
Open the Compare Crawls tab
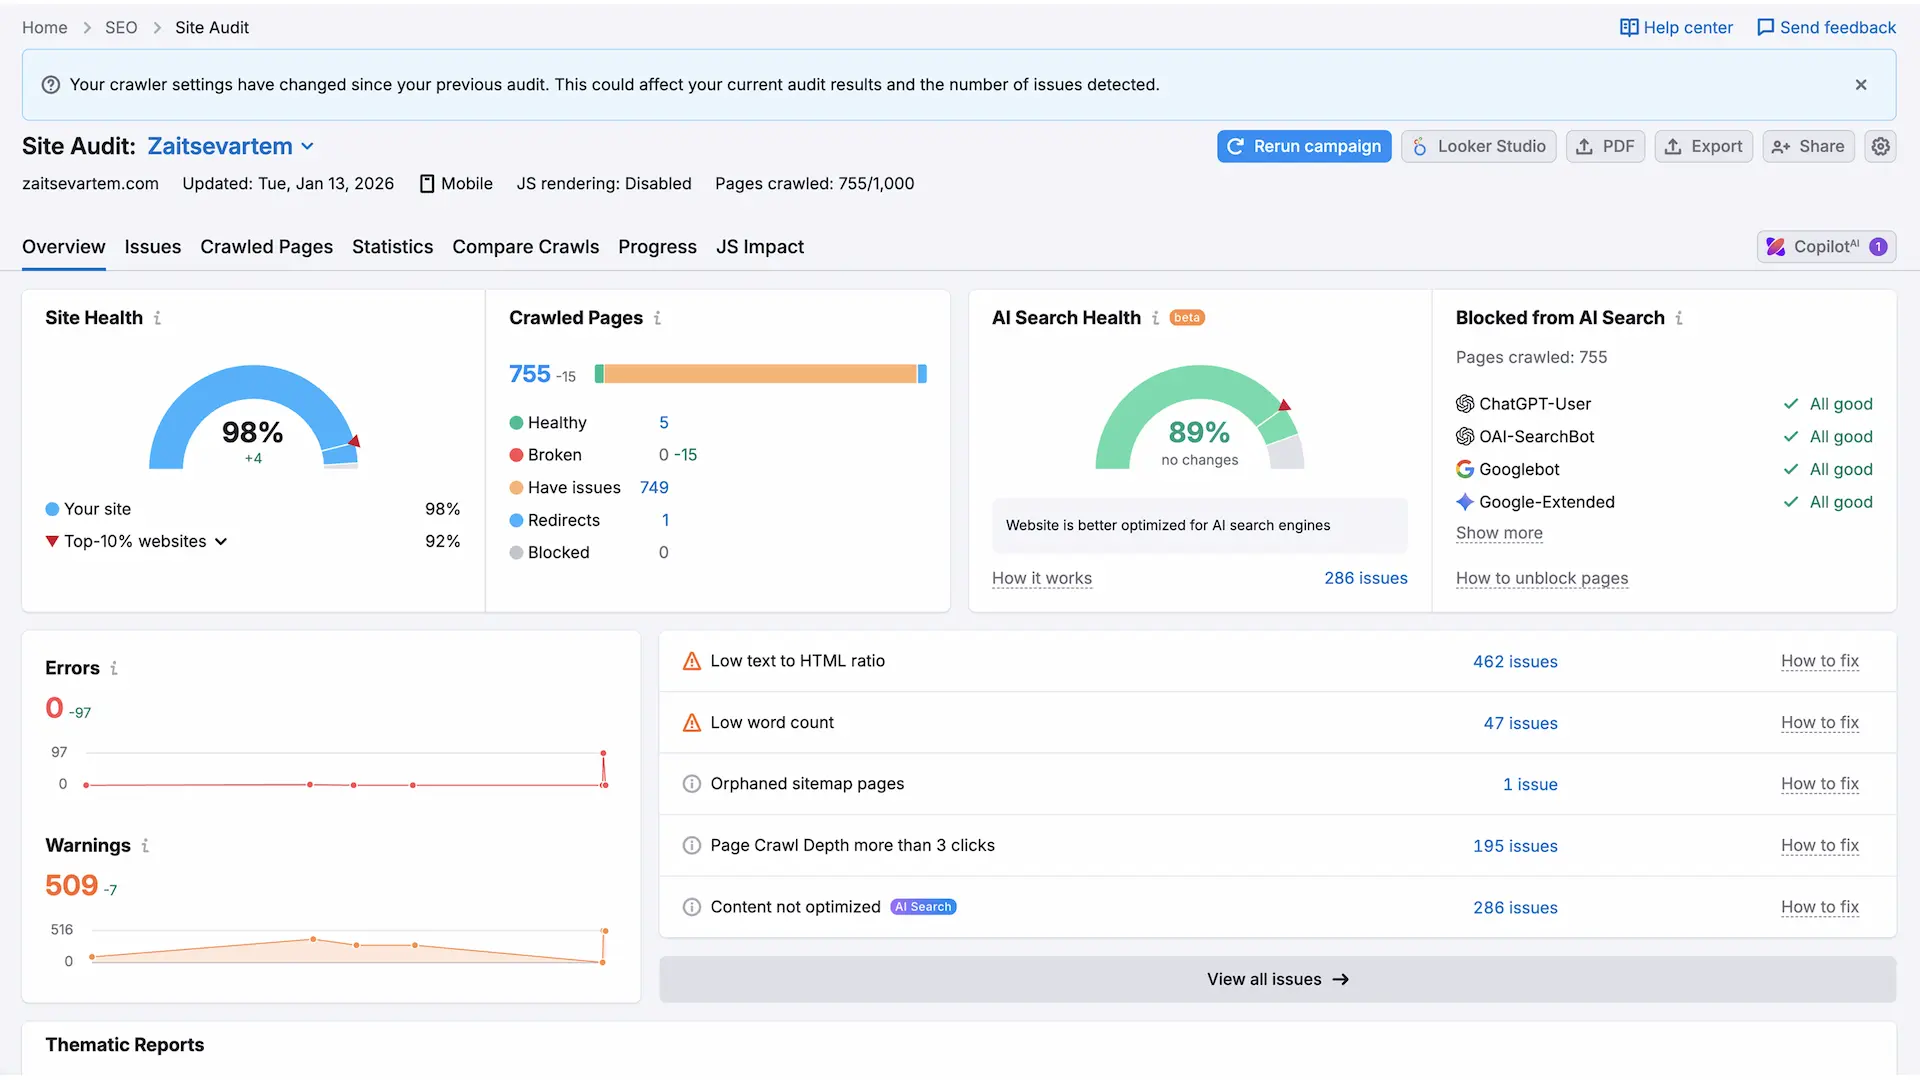click(x=525, y=247)
